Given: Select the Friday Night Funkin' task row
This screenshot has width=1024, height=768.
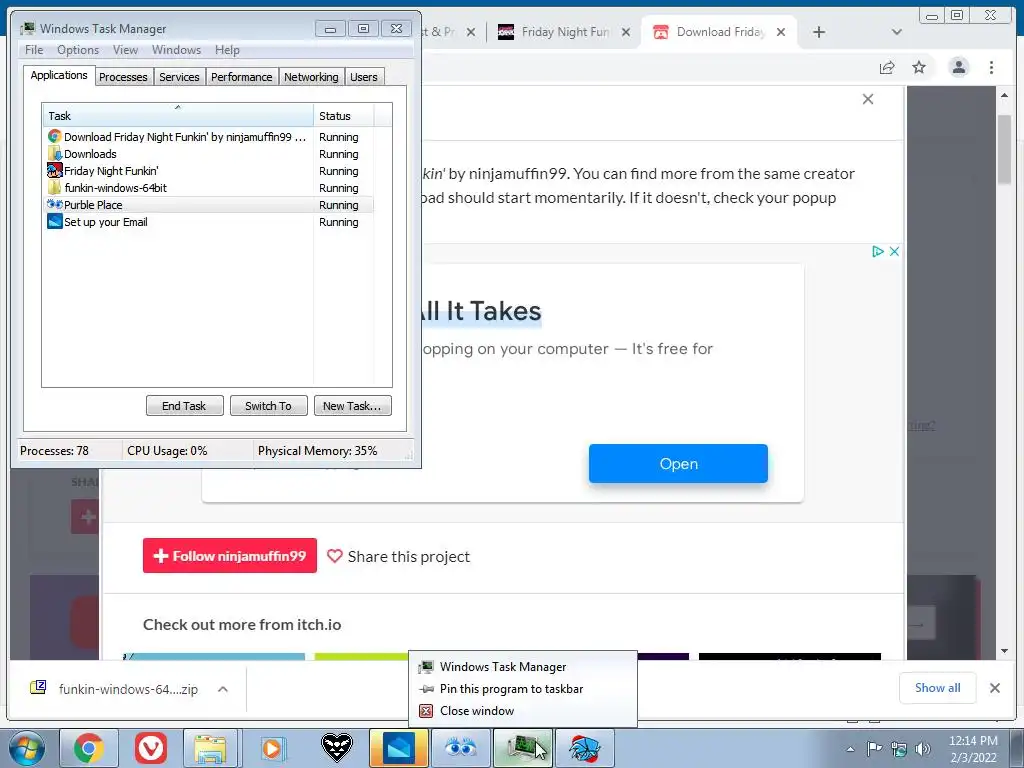Looking at the screenshot, I should (x=208, y=171).
